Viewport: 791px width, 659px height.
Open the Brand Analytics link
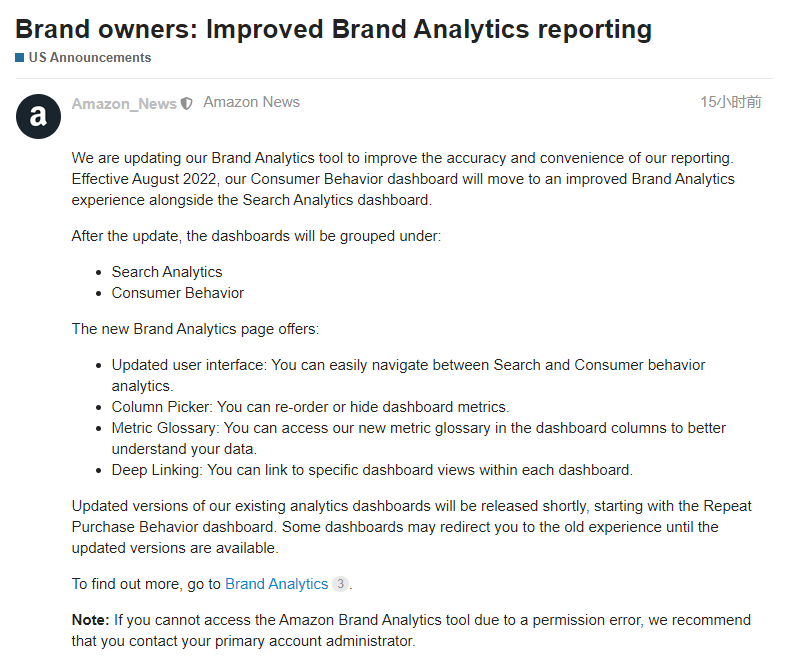pyautogui.click(x=276, y=584)
